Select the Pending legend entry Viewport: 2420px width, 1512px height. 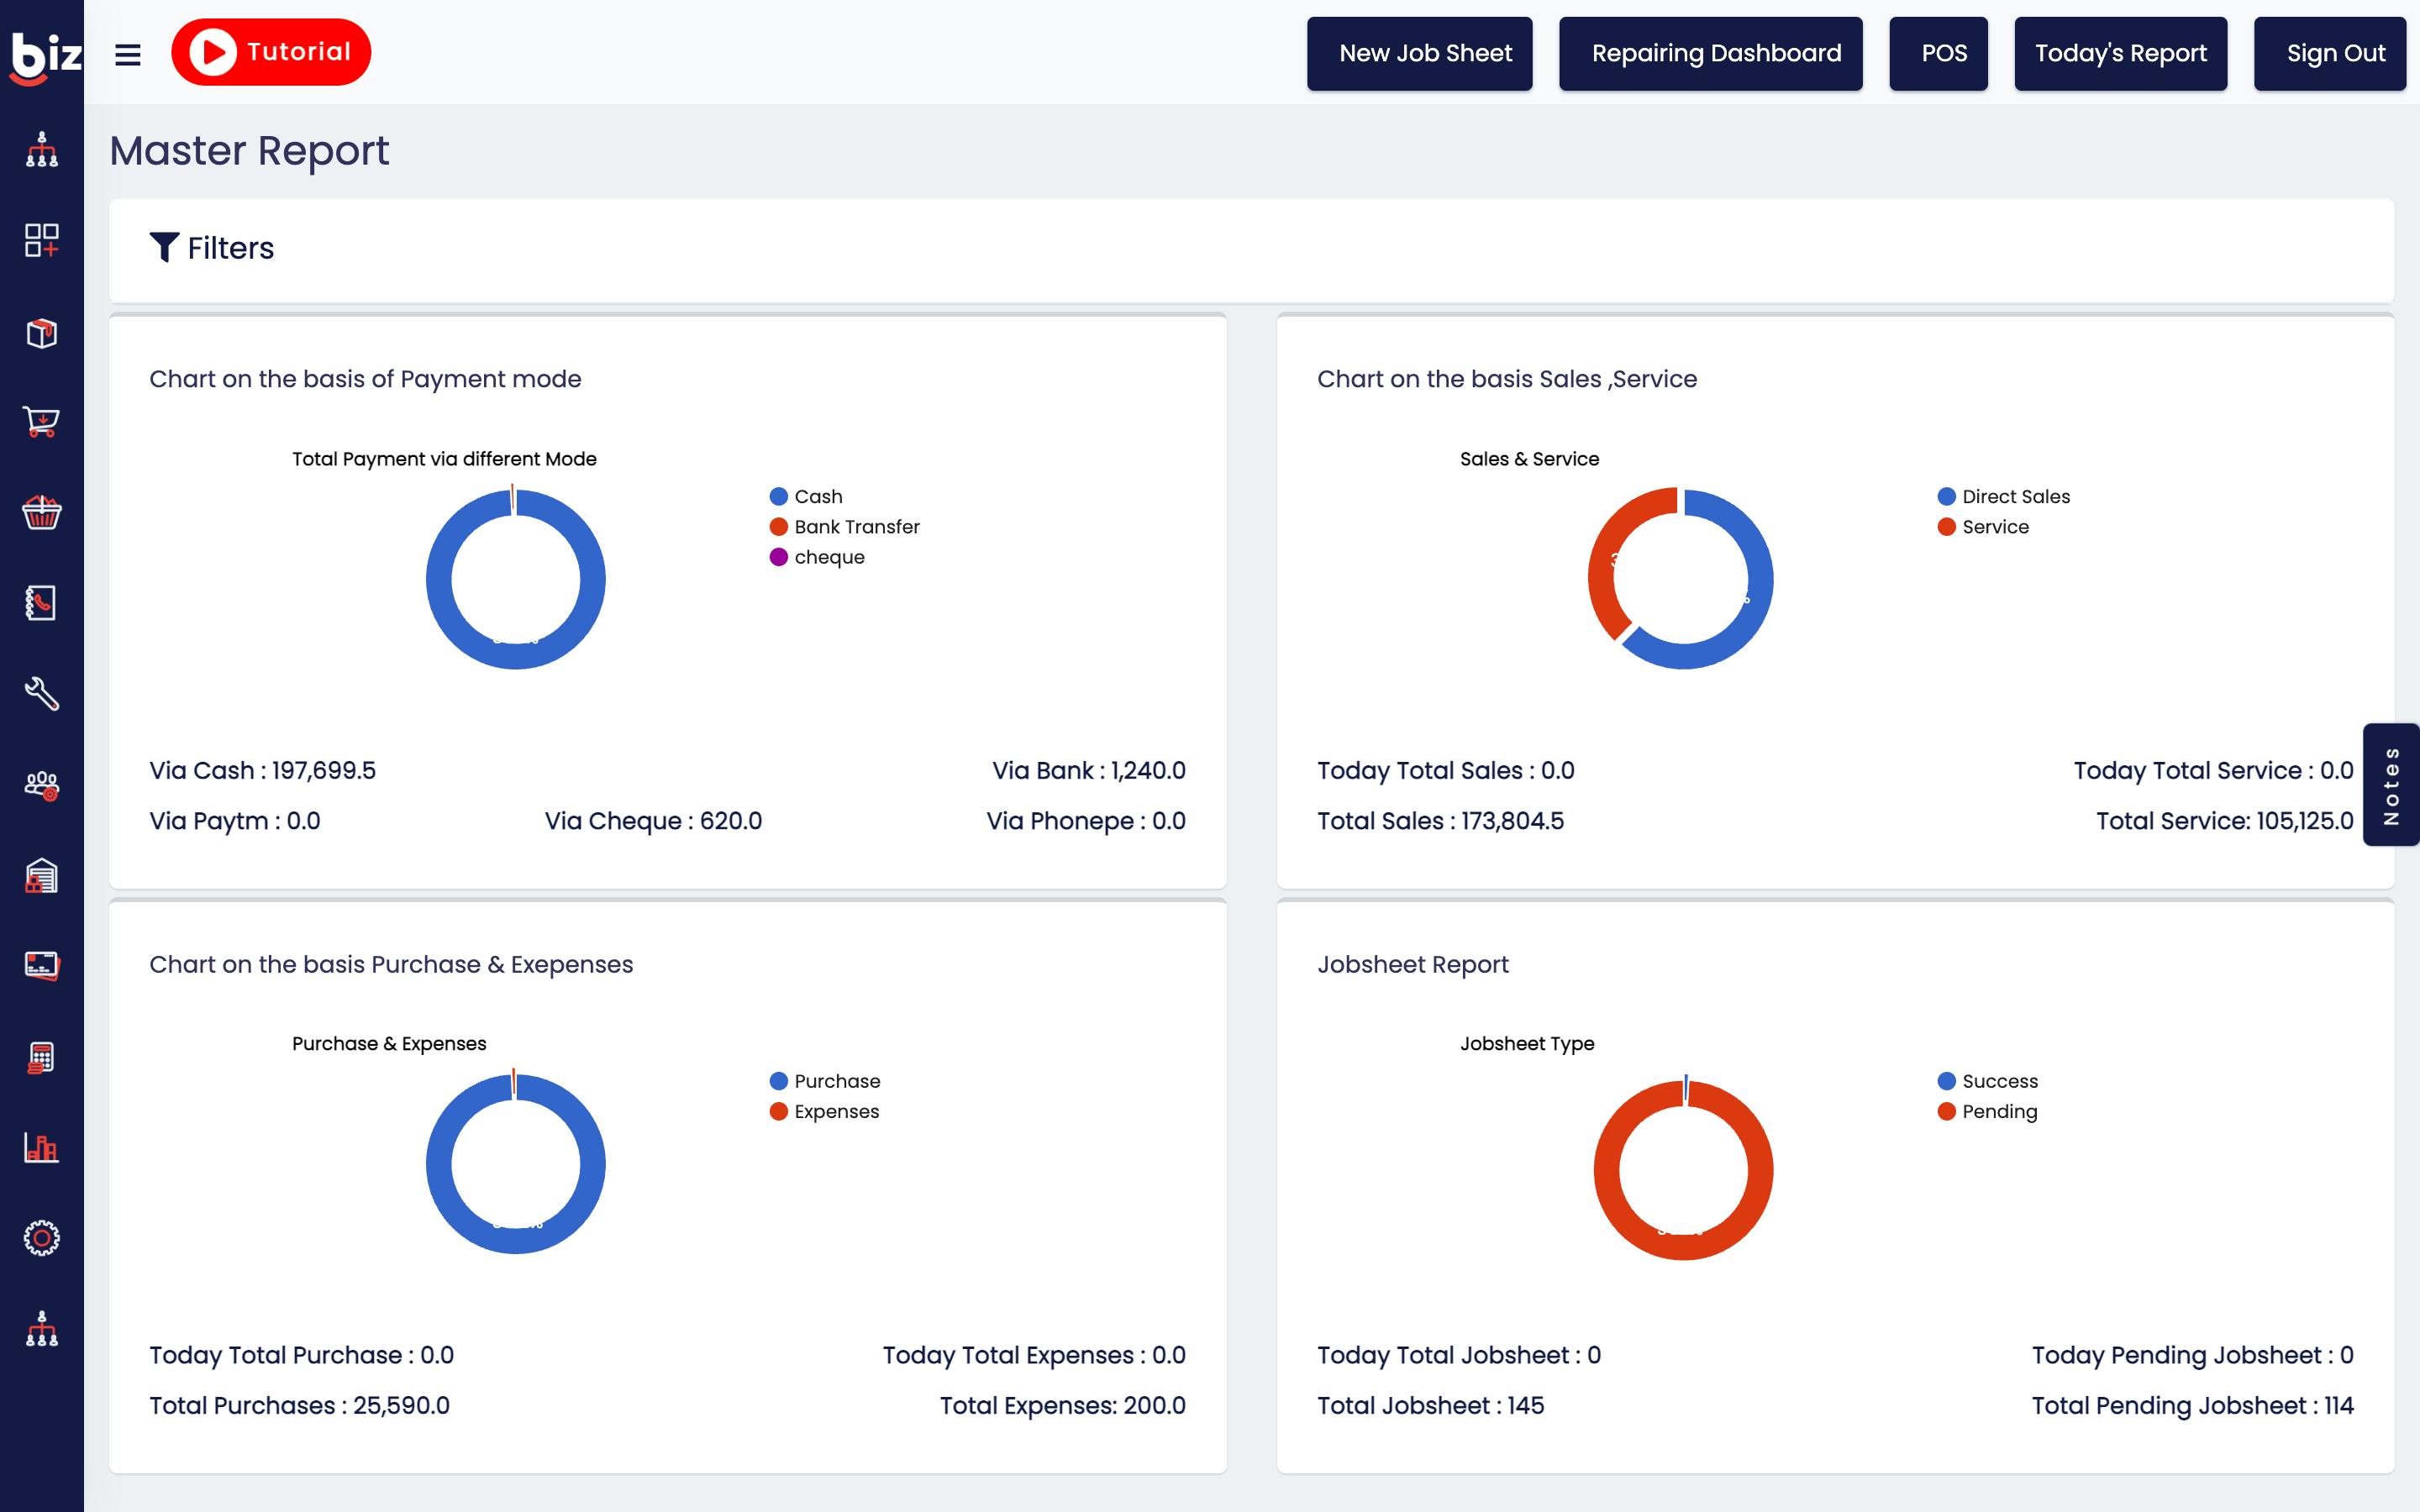click(1987, 1111)
